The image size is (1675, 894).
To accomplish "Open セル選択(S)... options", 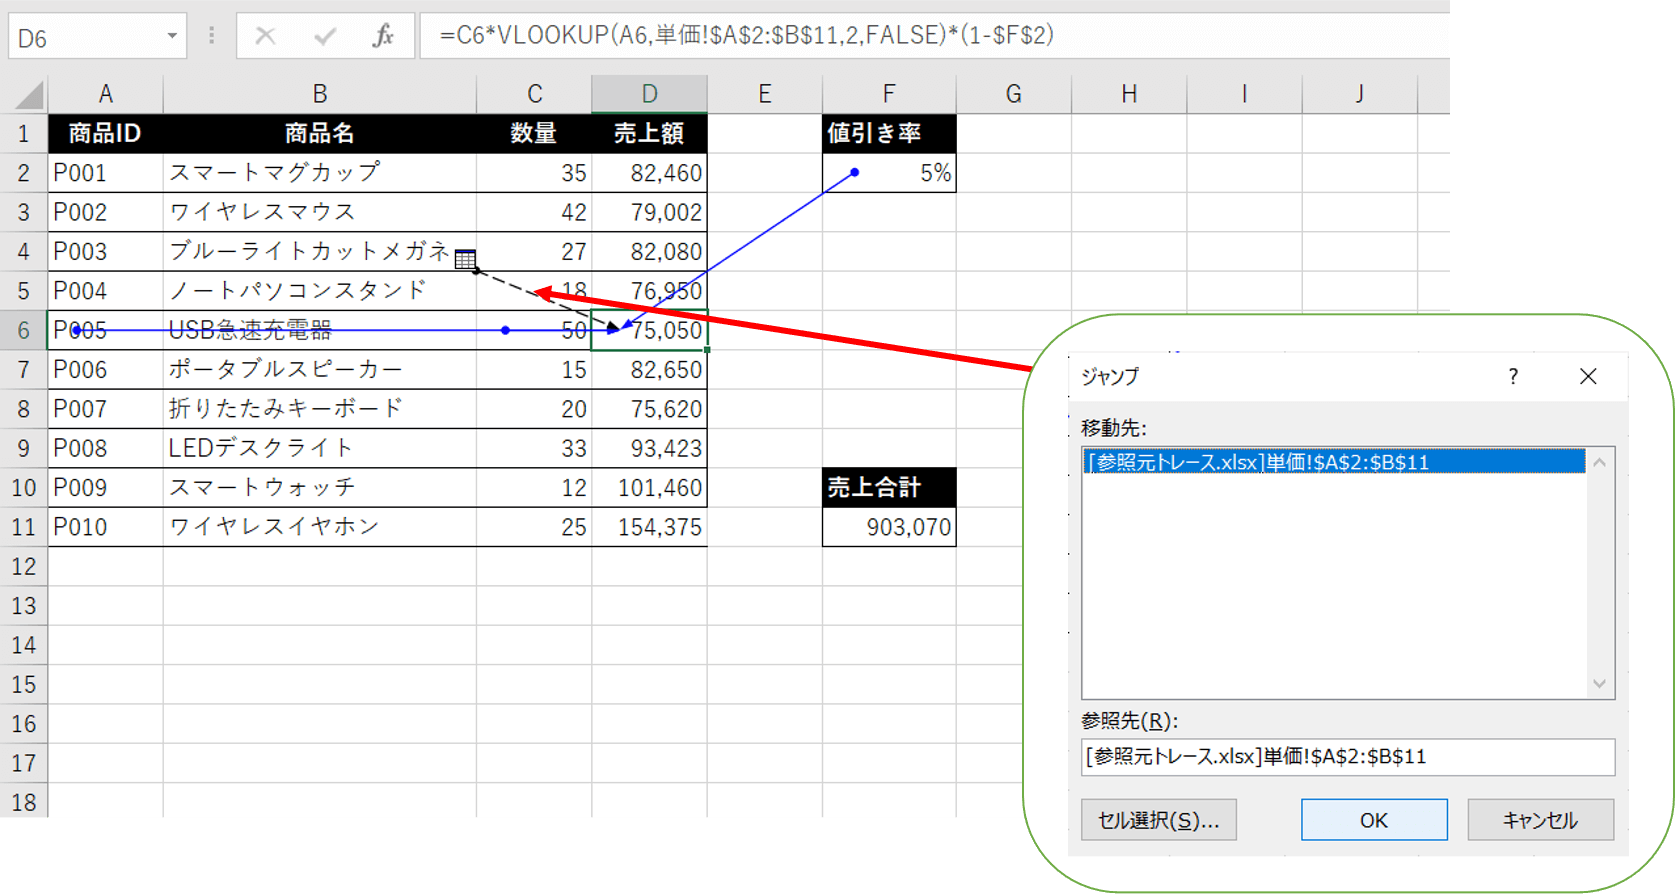I will point(1158,820).
